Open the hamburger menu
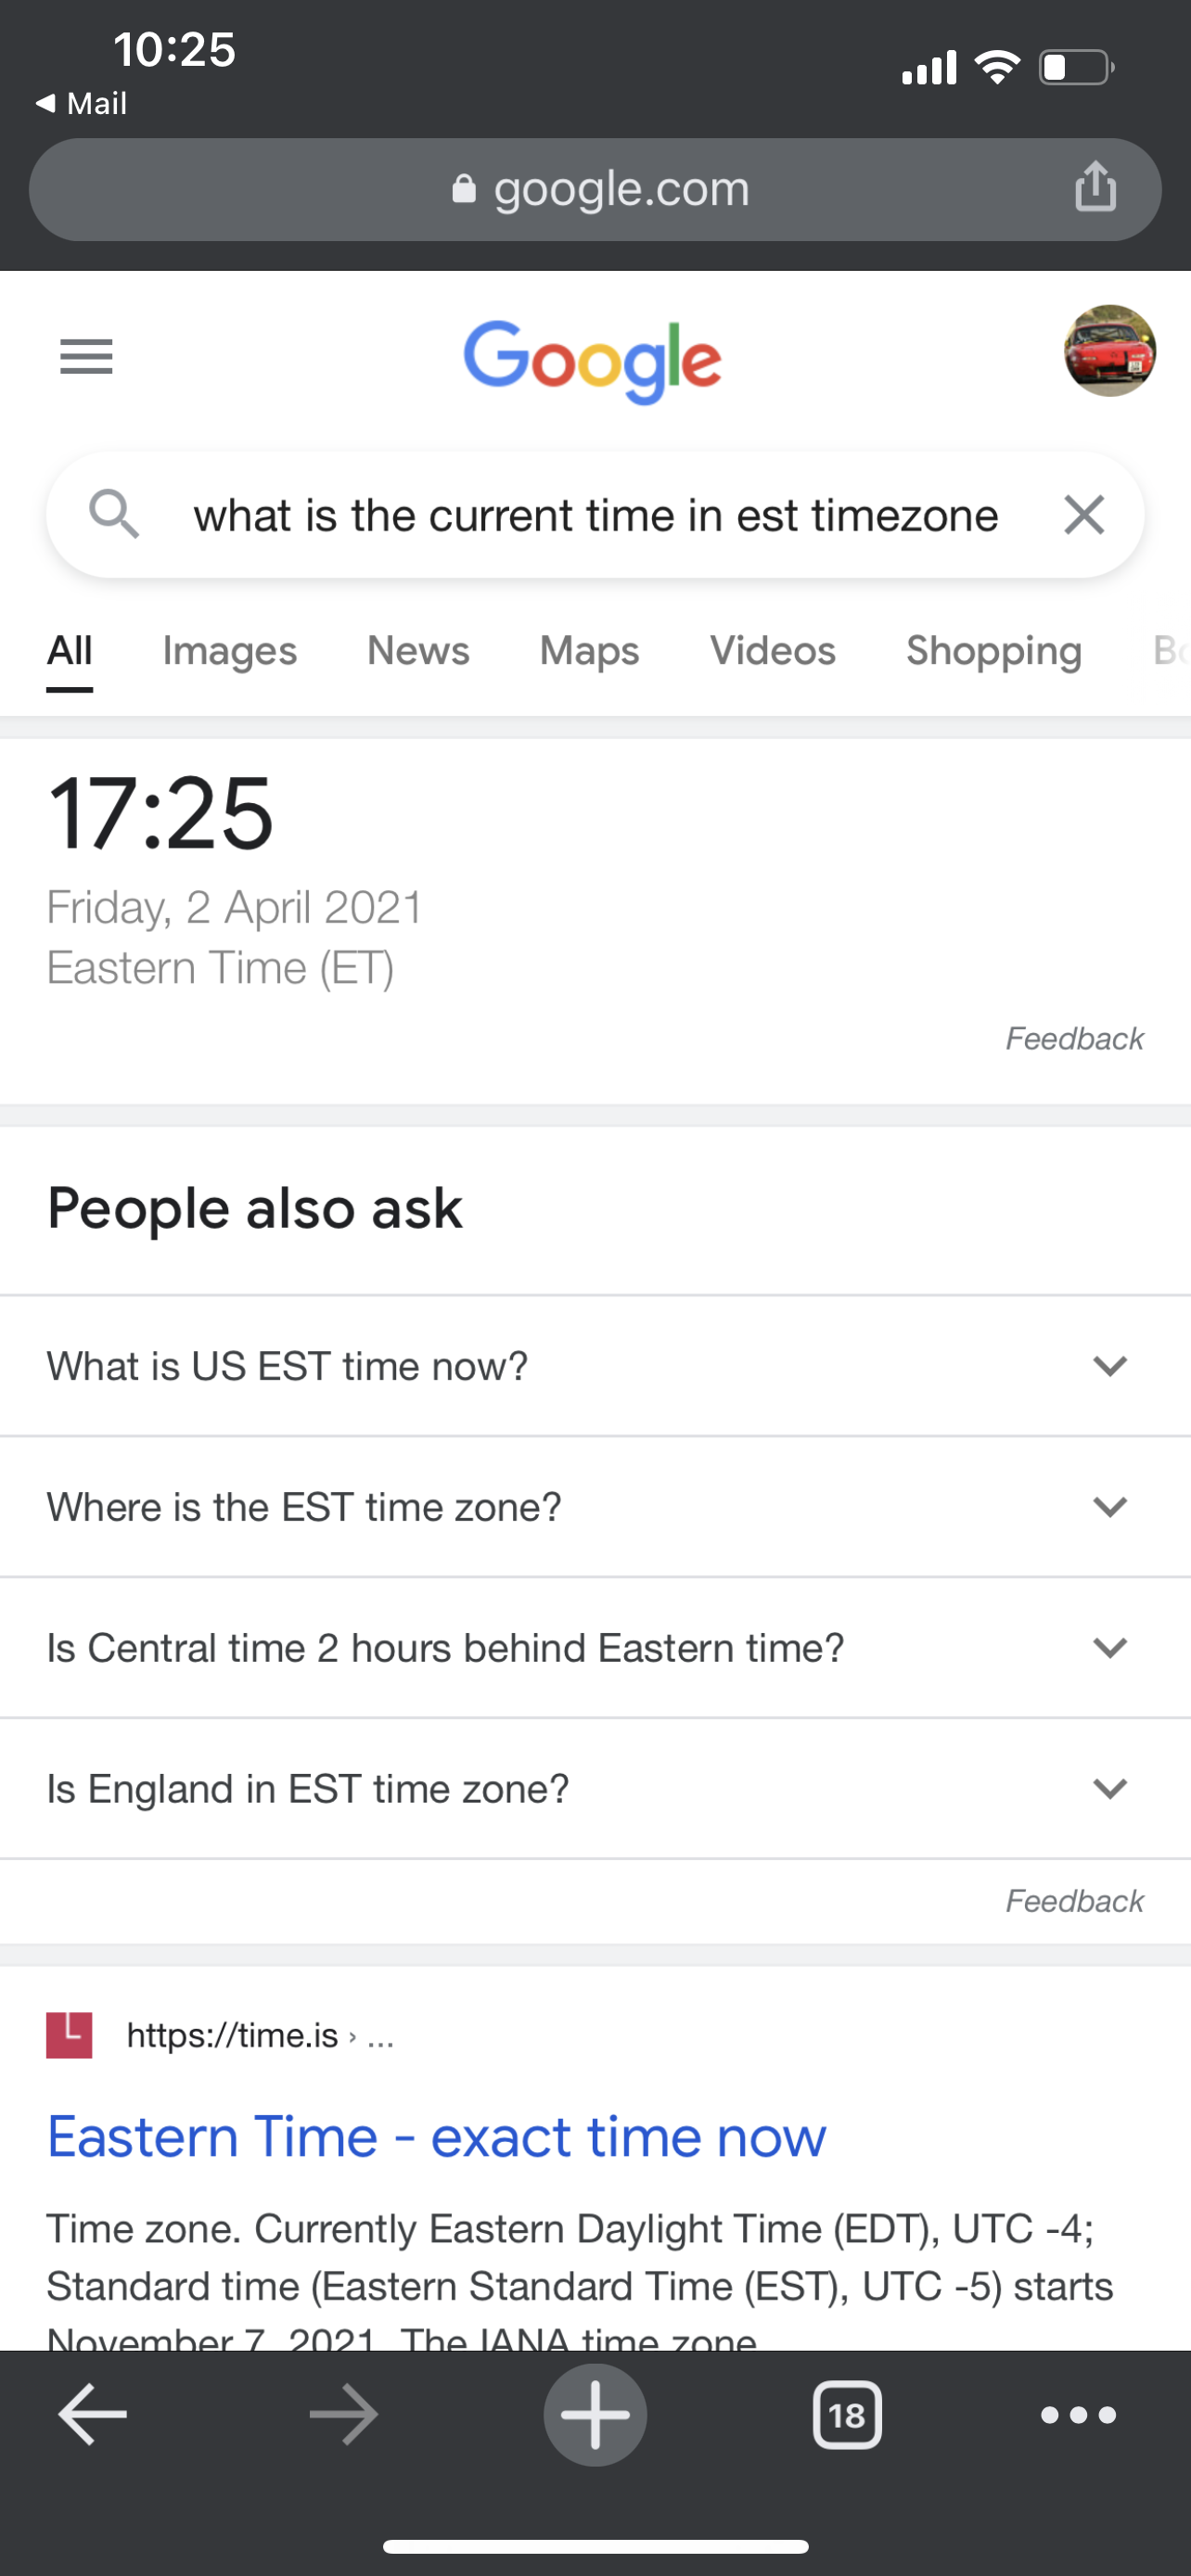Screen dimensions: 1191x2576 click(x=86, y=357)
